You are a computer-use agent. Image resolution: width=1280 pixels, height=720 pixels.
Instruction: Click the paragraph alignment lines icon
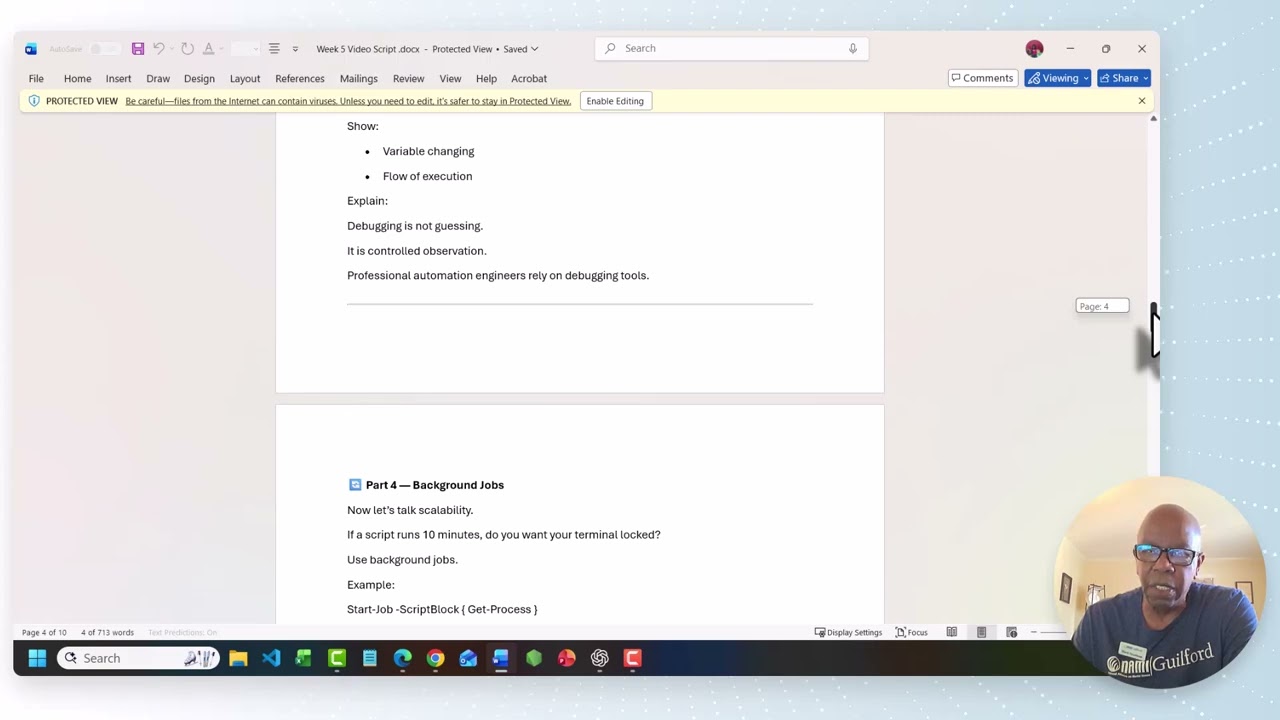274,49
